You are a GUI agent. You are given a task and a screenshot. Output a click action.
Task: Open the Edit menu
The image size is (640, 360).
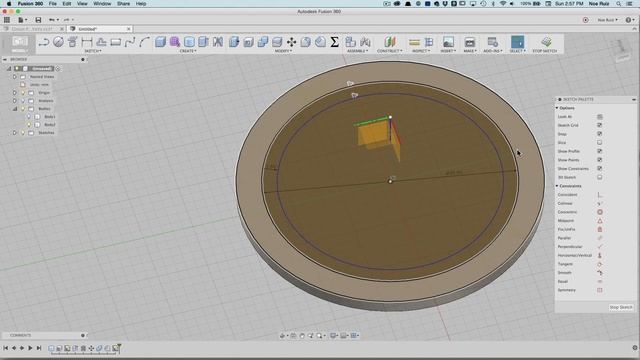point(67,4)
